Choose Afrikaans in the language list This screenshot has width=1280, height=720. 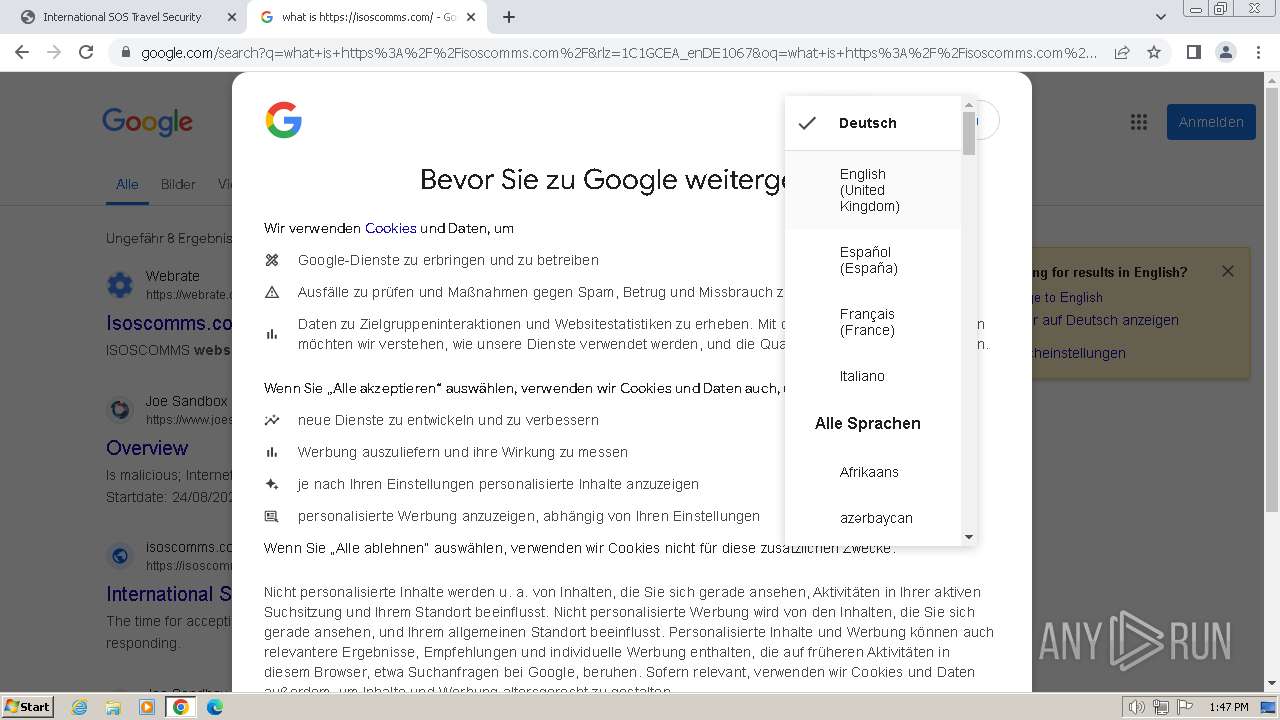click(x=873, y=472)
